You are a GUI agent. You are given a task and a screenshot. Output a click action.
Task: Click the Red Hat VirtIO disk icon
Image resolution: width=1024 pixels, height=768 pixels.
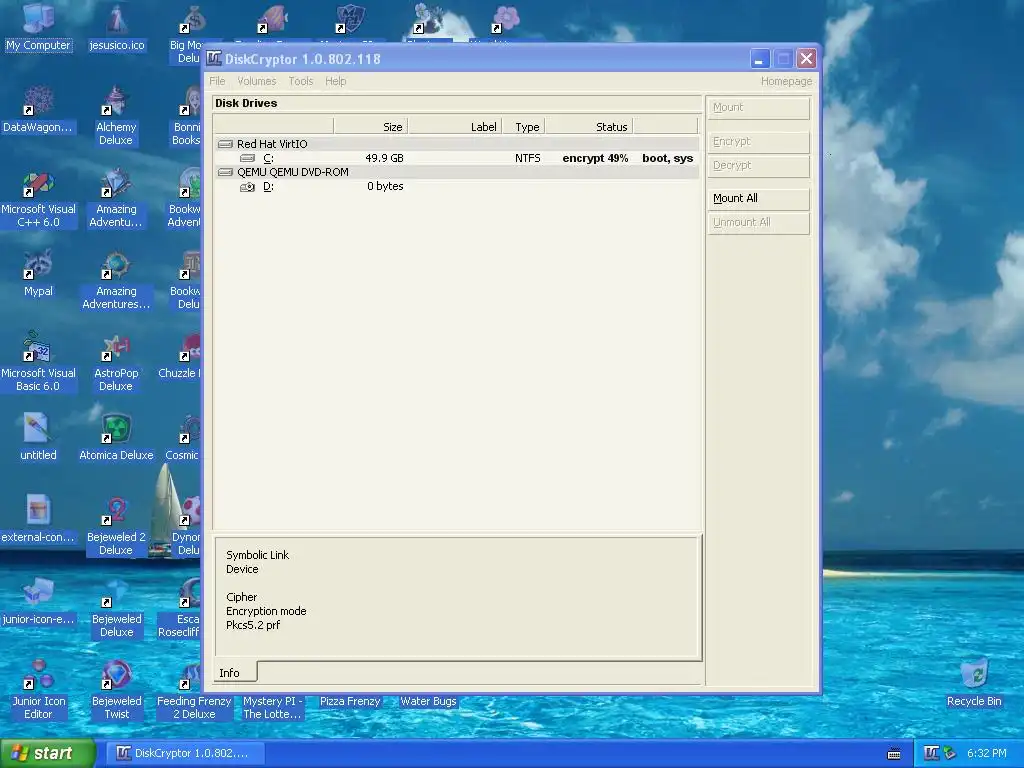click(225, 144)
